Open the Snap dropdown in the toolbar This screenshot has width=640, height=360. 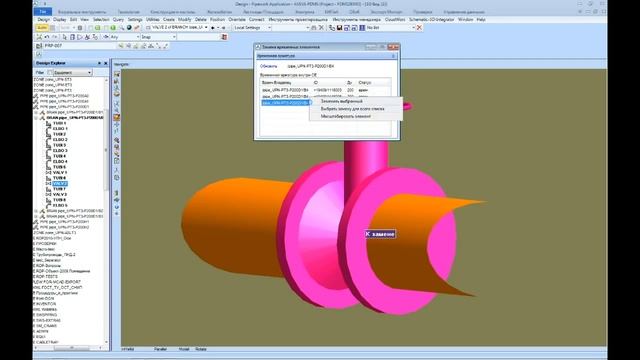(x=174, y=37)
